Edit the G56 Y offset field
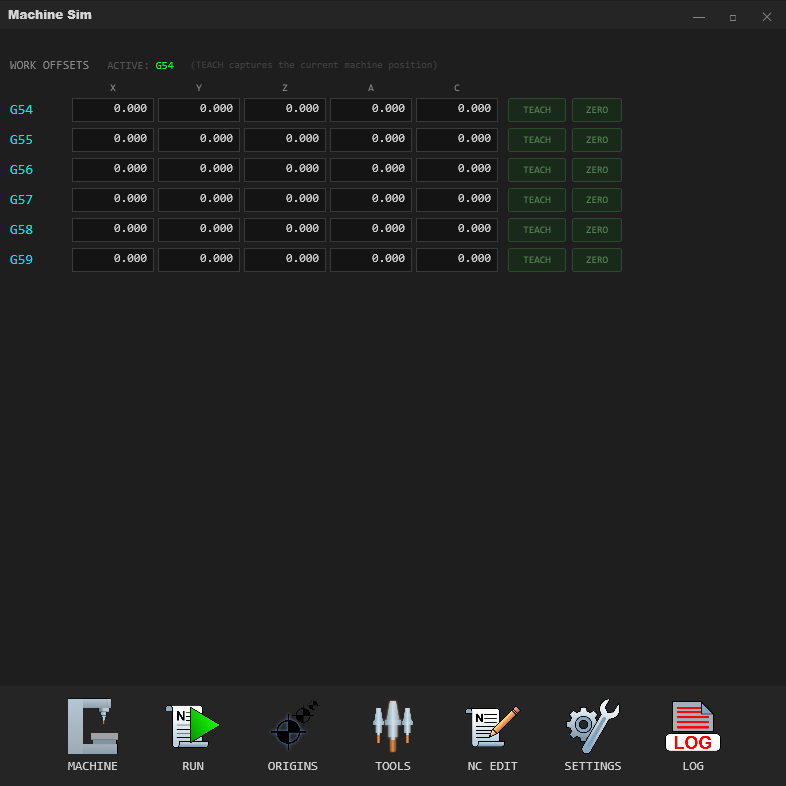The image size is (786, 786). pyautogui.click(x=199, y=170)
